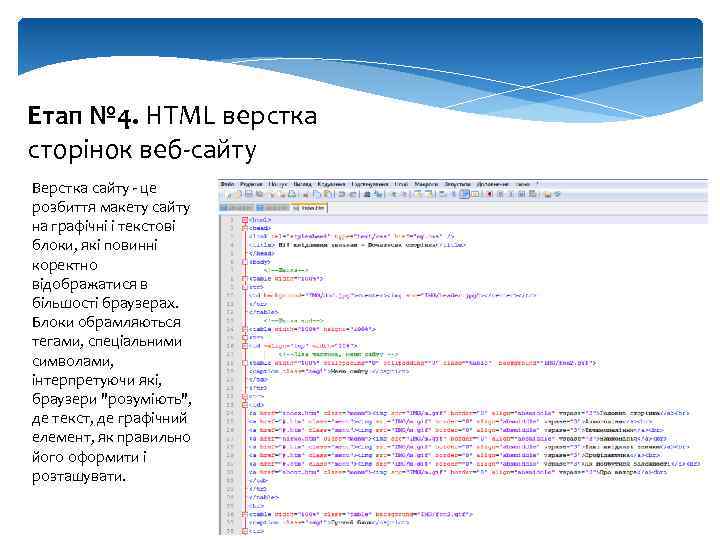Screen dimensions: 720x540
Task: Click the Save recorded macro icon
Action: point(532,195)
